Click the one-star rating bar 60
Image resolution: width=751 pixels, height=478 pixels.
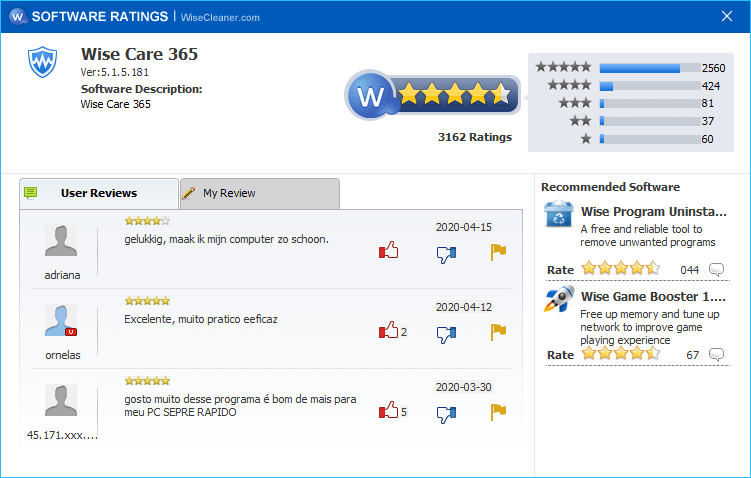coord(650,139)
